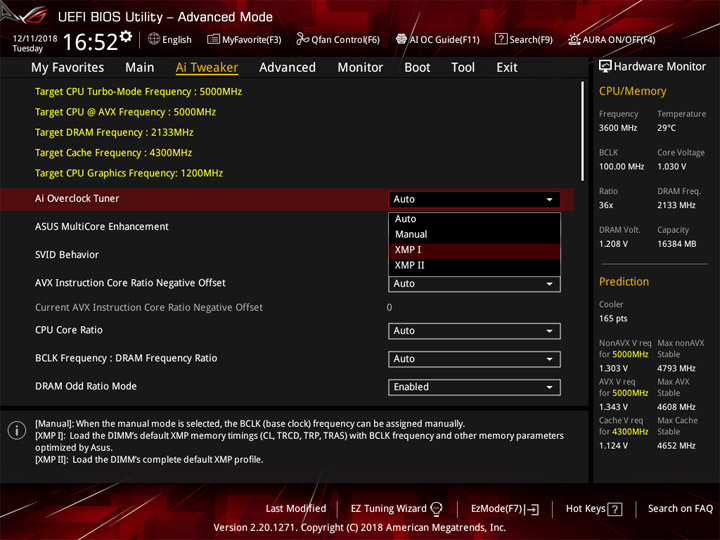The height and width of the screenshot is (540, 720).
Task: Open BCLK Frequency : DRAM Frequency Ratio dropdown
Action: point(474,359)
